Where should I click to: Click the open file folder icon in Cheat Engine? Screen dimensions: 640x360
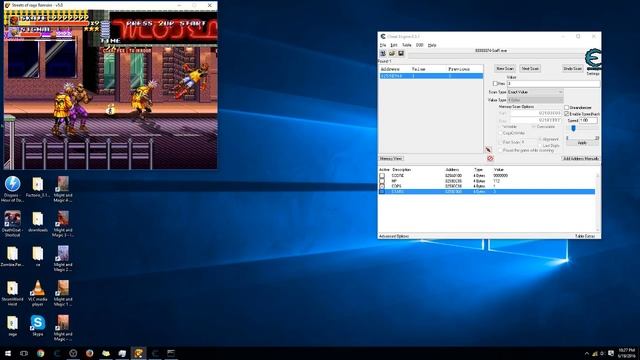click(392, 53)
